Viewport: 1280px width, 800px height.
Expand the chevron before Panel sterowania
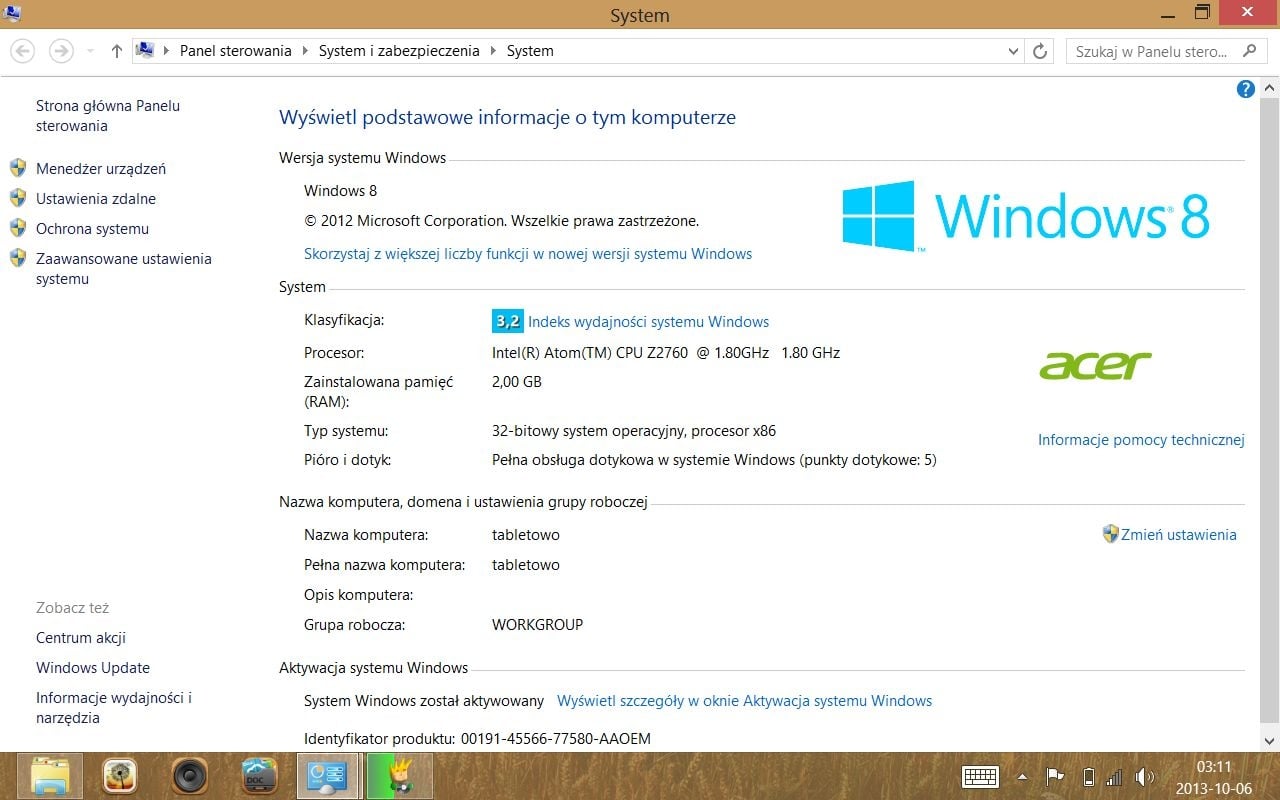coord(166,51)
